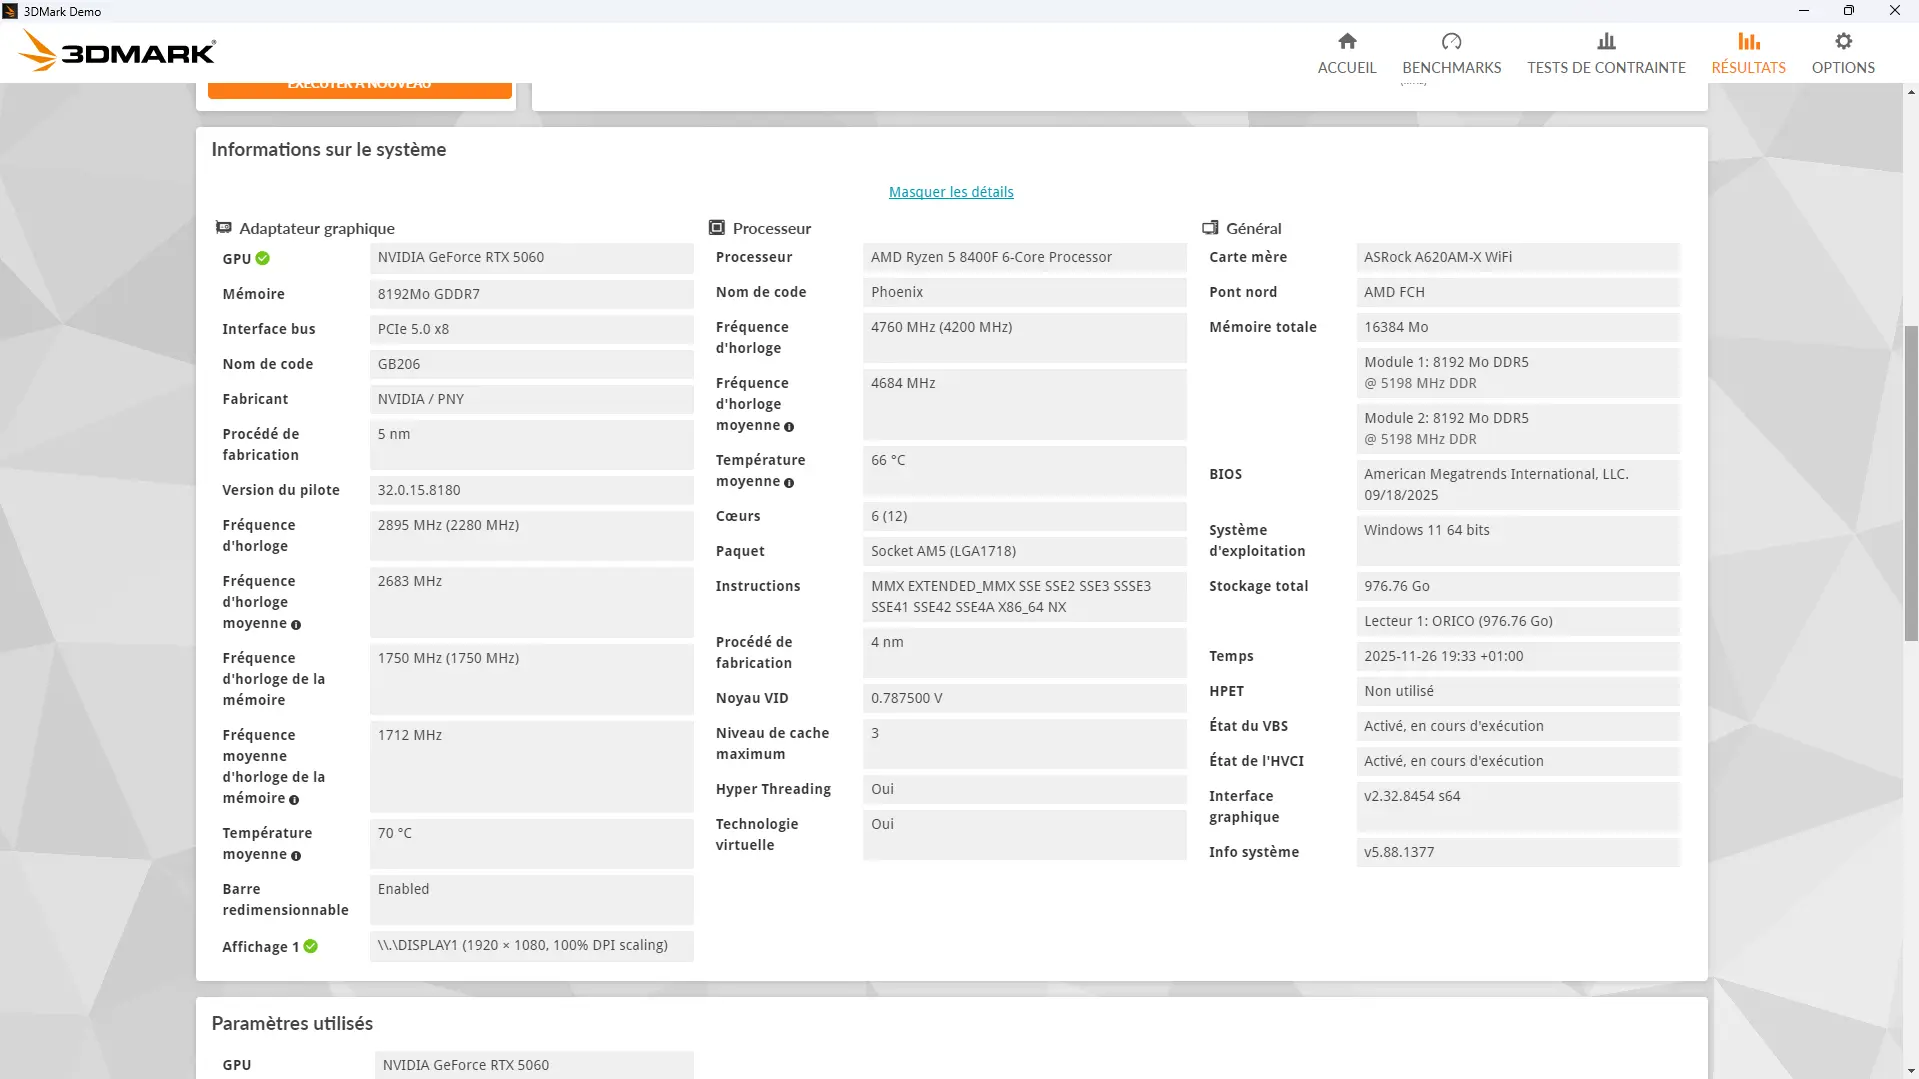Select the processor instructions list value
1919x1079 pixels.
point(1024,597)
